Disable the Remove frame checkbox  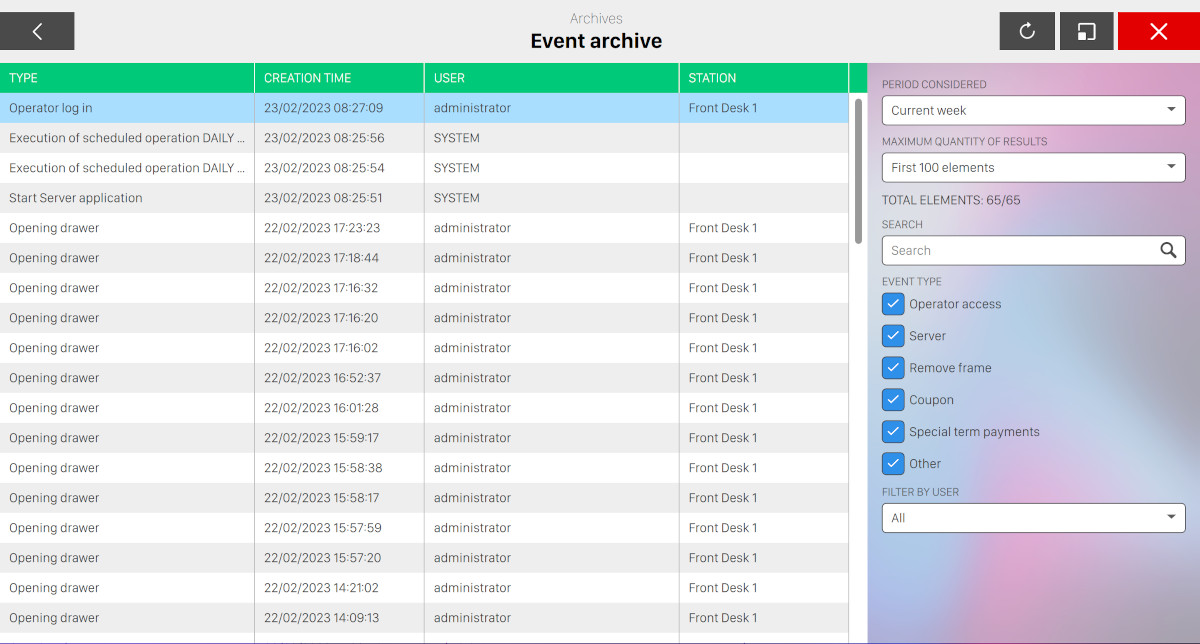tap(893, 368)
